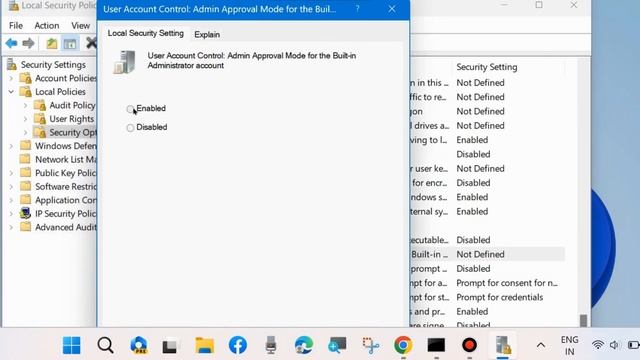Click the Security Setting column header
This screenshot has height=360, width=640.
pyautogui.click(x=487, y=67)
